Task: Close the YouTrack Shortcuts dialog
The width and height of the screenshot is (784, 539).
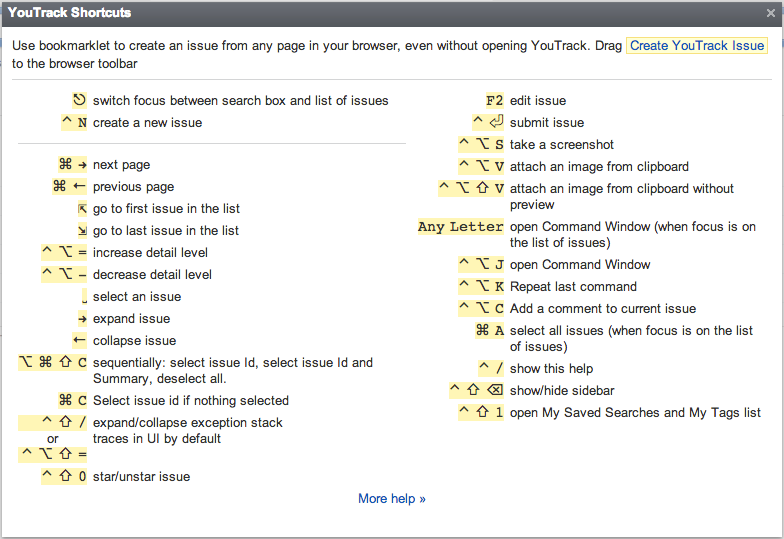Action: [771, 13]
